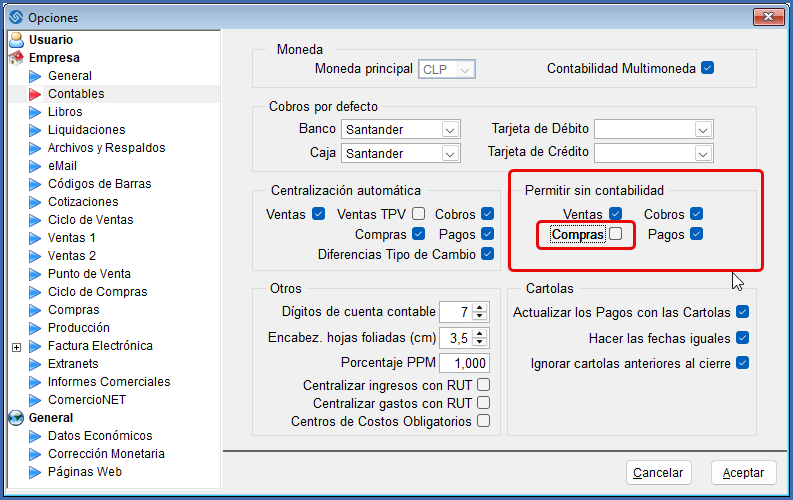Open Factura Electrónica options
793x500 pixels.
coord(100,346)
